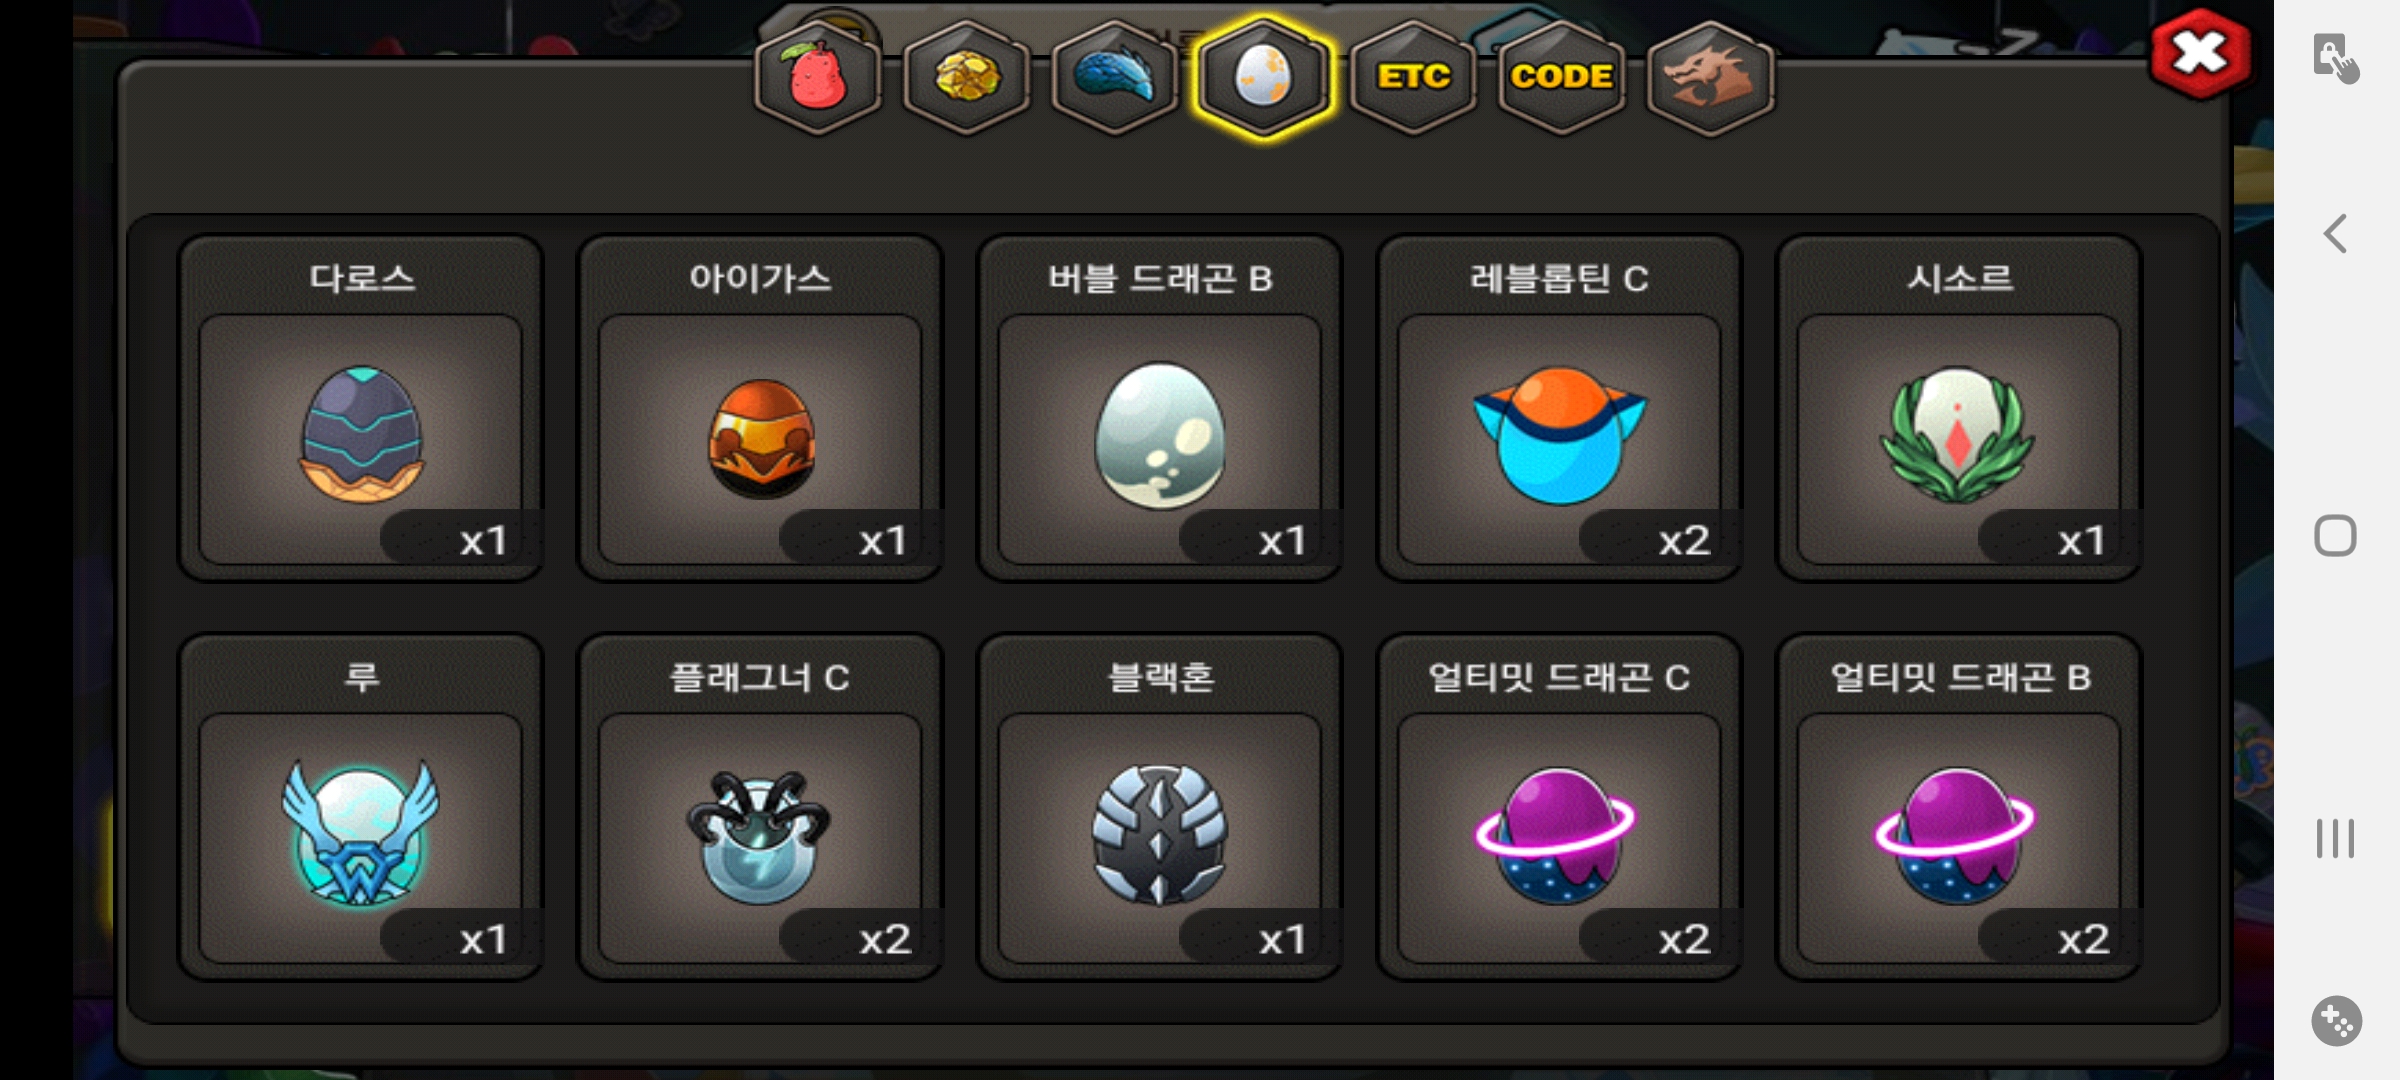Tap the Android back arrow
Viewport: 2400px width, 1080px height.
point(2335,234)
